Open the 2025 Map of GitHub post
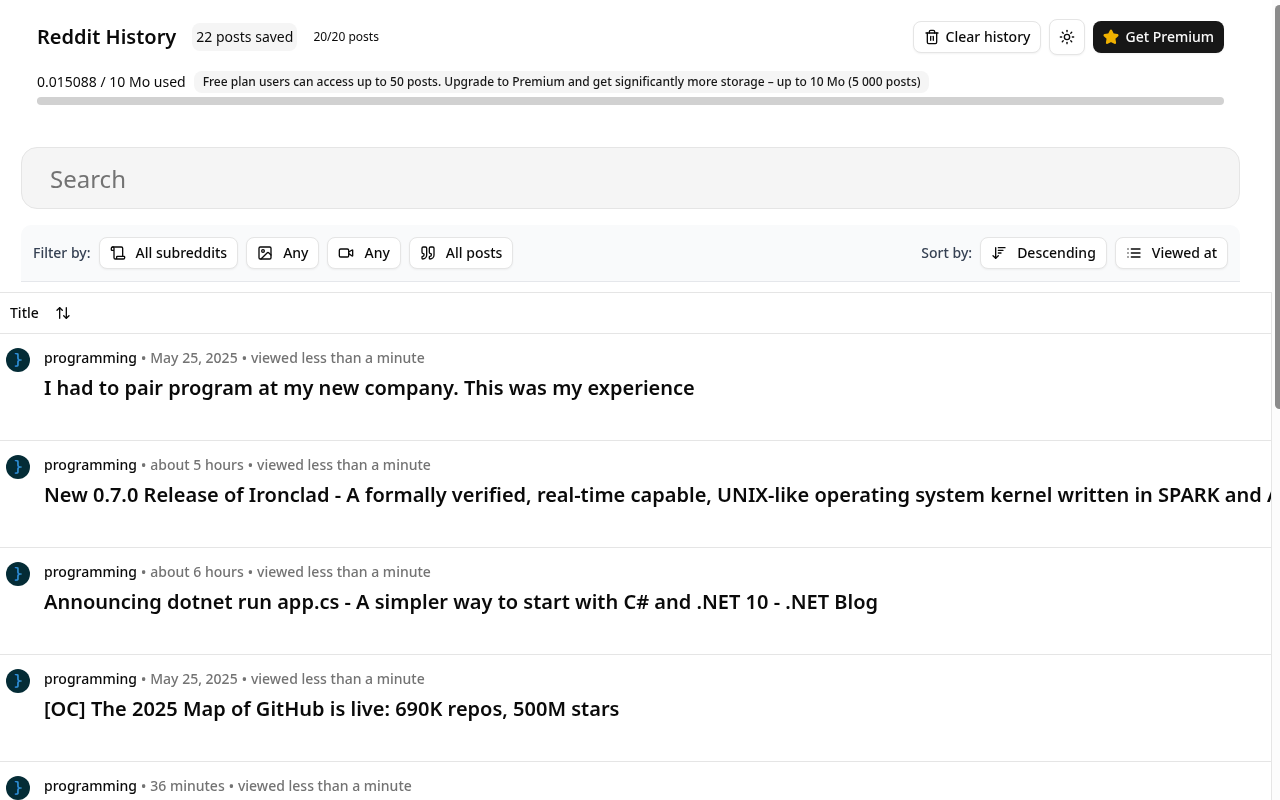The height and width of the screenshot is (800, 1280). pos(331,709)
